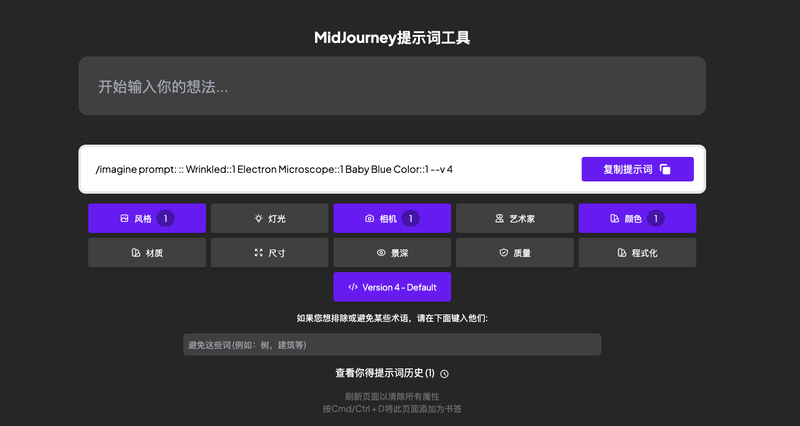The height and width of the screenshot is (426, 800).
Task: Click the icon beside 材质
Action: [x=136, y=253]
